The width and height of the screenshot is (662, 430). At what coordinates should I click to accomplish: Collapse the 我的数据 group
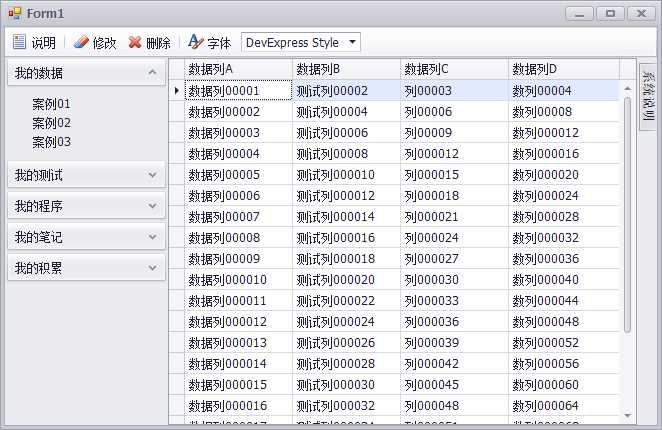coord(152,72)
